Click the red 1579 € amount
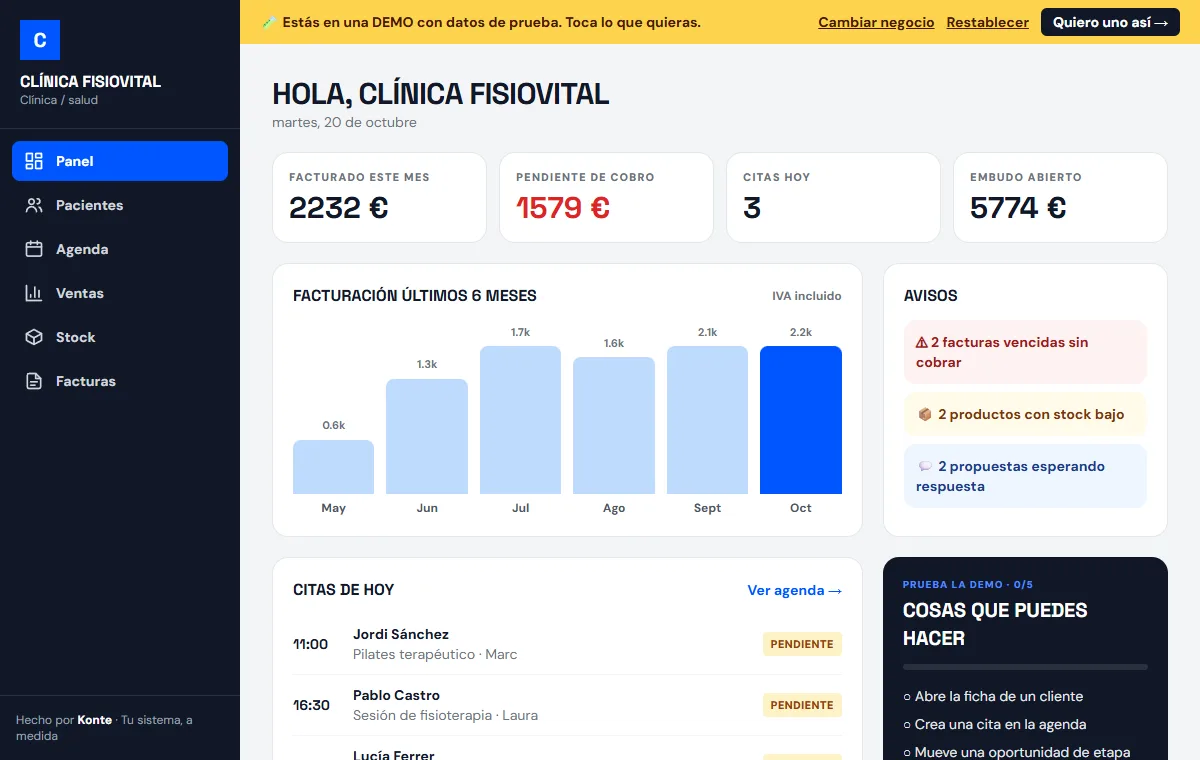Image resolution: width=1200 pixels, height=760 pixels. click(563, 208)
